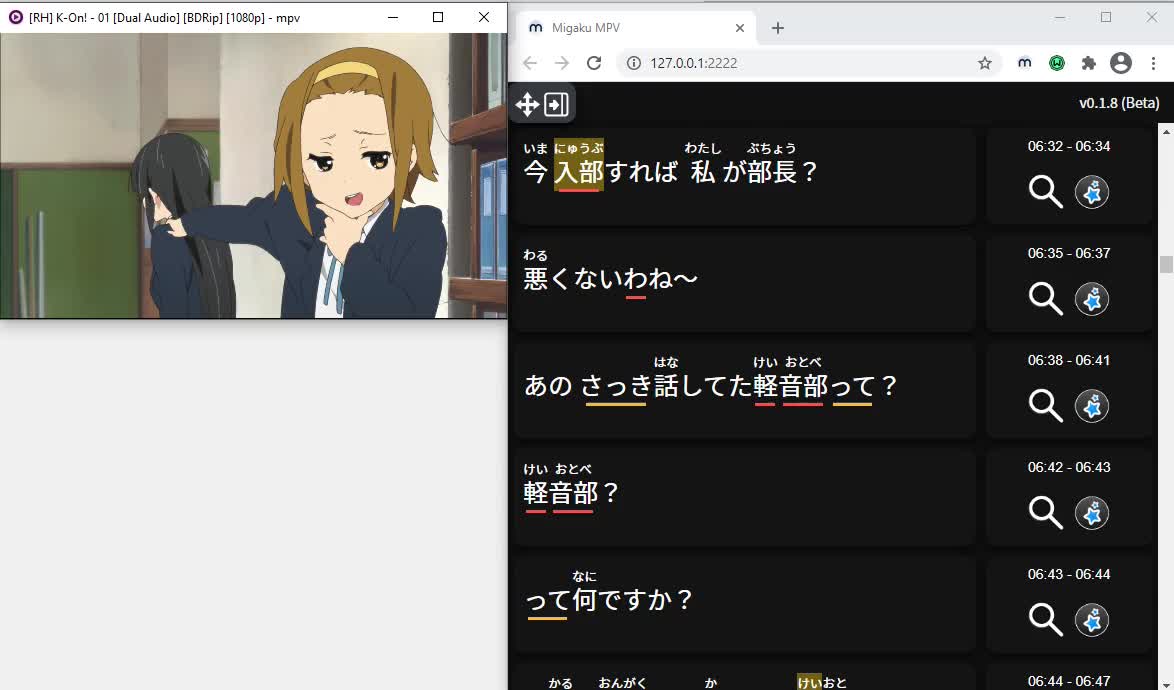Screen dimensions: 1174x690
Task: Open the Chrome profile avatar
Action: pyautogui.click(x=1121, y=63)
